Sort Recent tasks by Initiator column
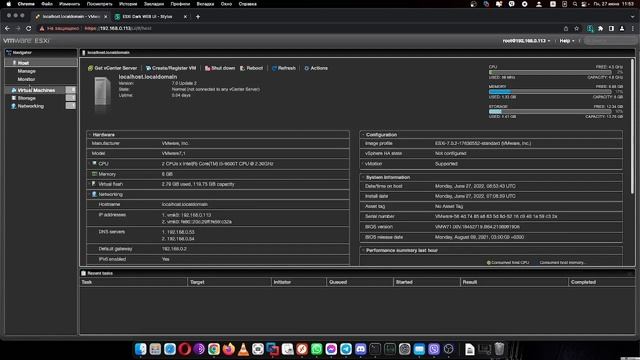This screenshot has width=640, height=360. tap(299, 282)
